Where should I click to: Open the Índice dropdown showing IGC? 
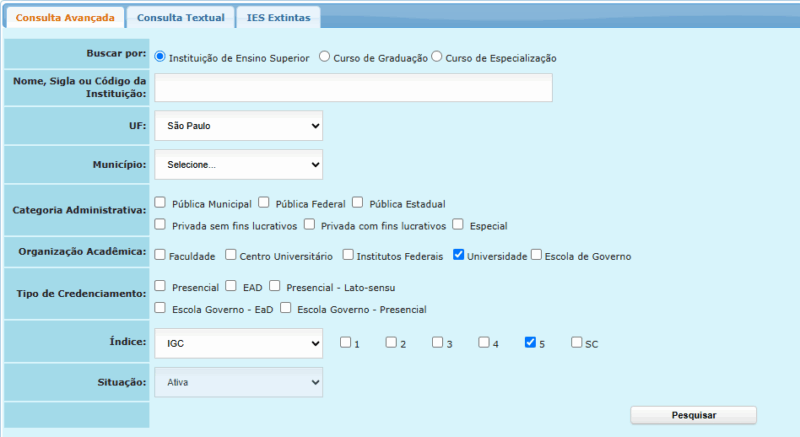(x=239, y=343)
